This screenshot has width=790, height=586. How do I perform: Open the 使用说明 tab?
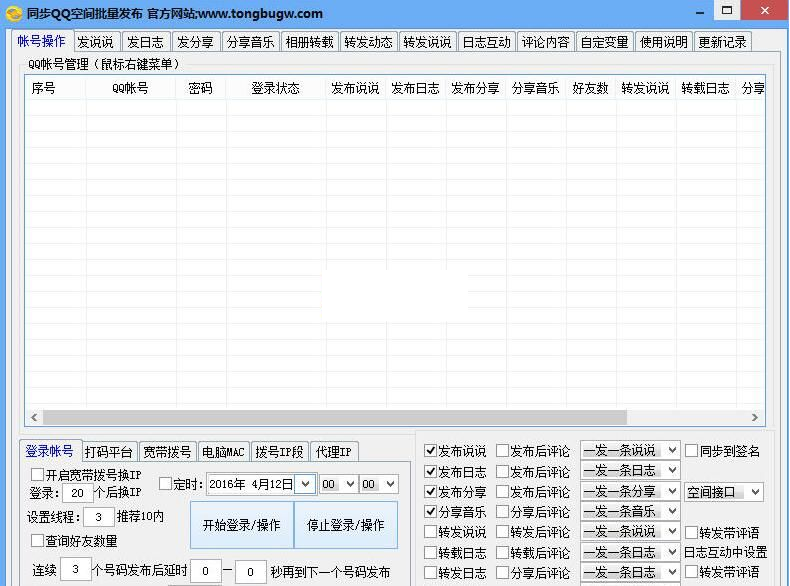[663, 42]
